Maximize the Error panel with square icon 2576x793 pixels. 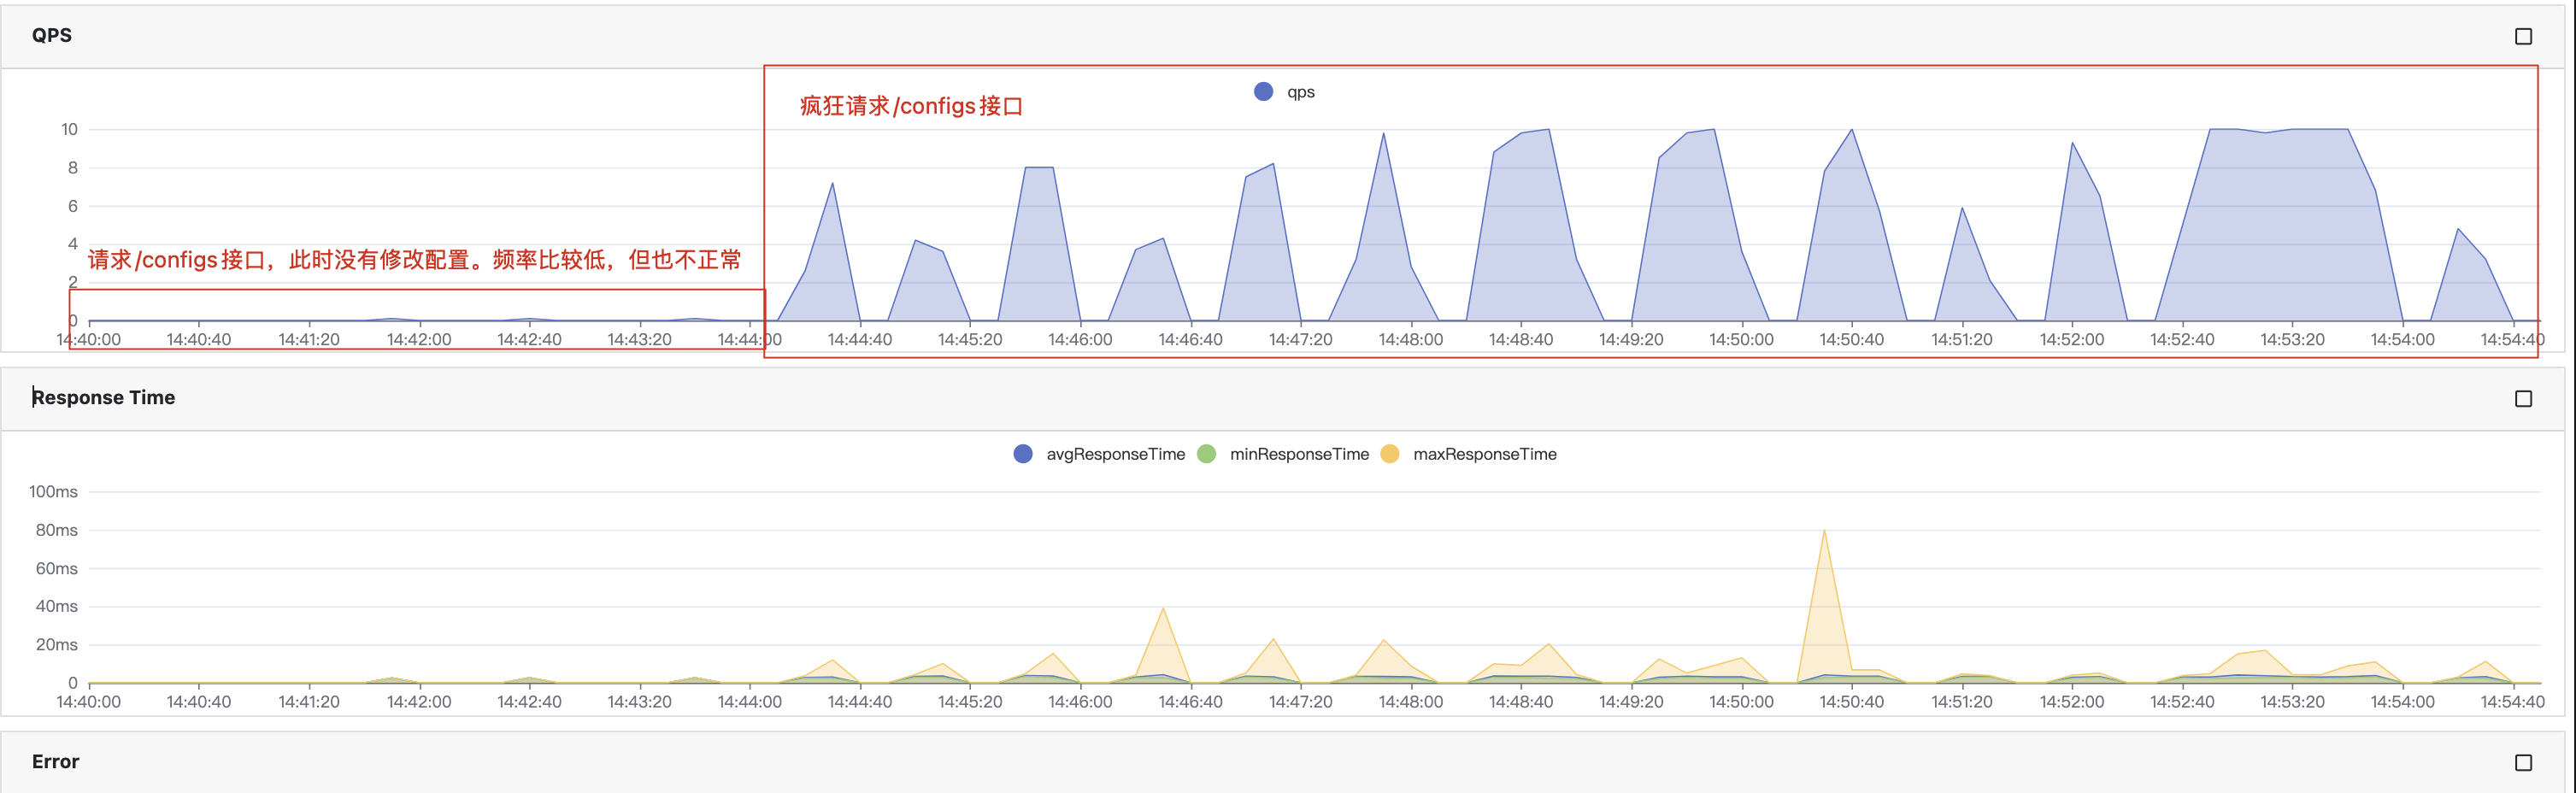[x=2523, y=762]
